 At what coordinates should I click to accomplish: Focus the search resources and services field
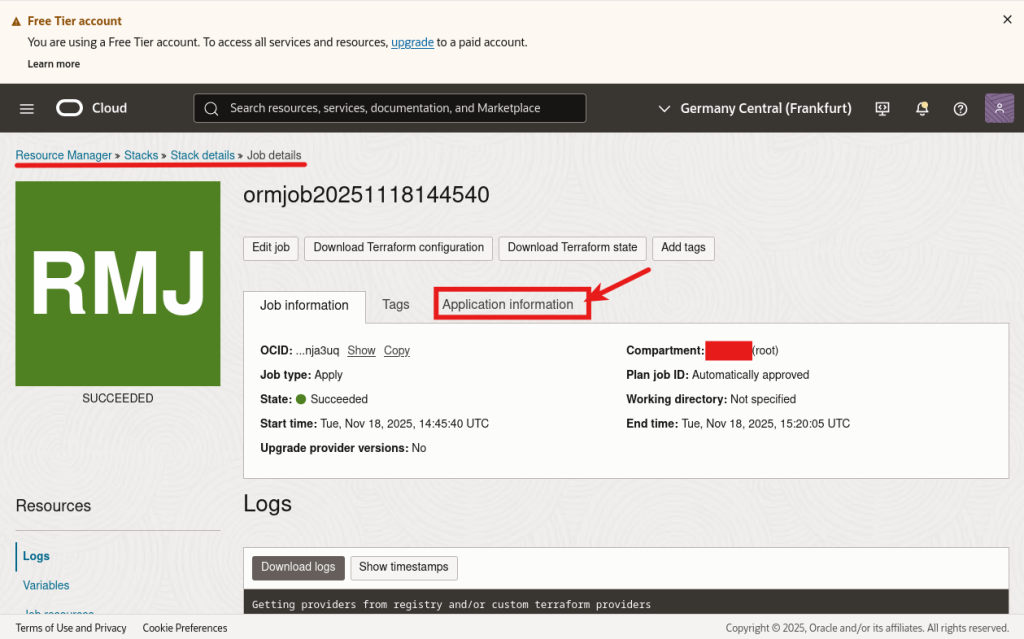coord(390,108)
